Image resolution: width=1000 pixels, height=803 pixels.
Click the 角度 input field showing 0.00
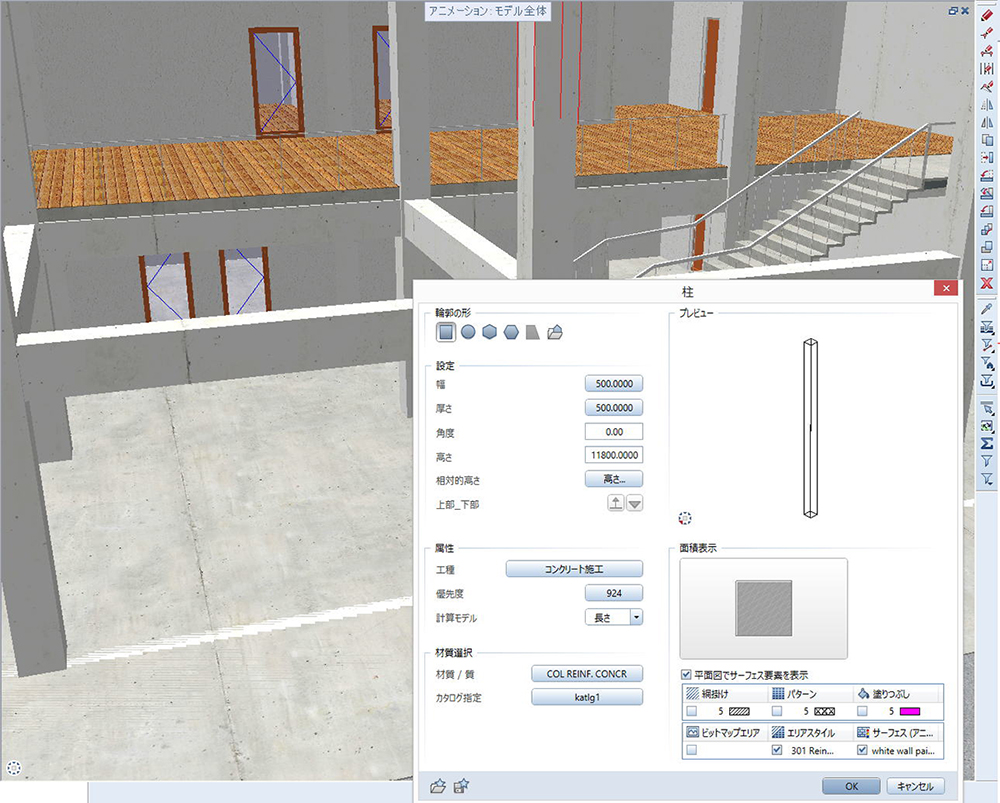tap(614, 432)
